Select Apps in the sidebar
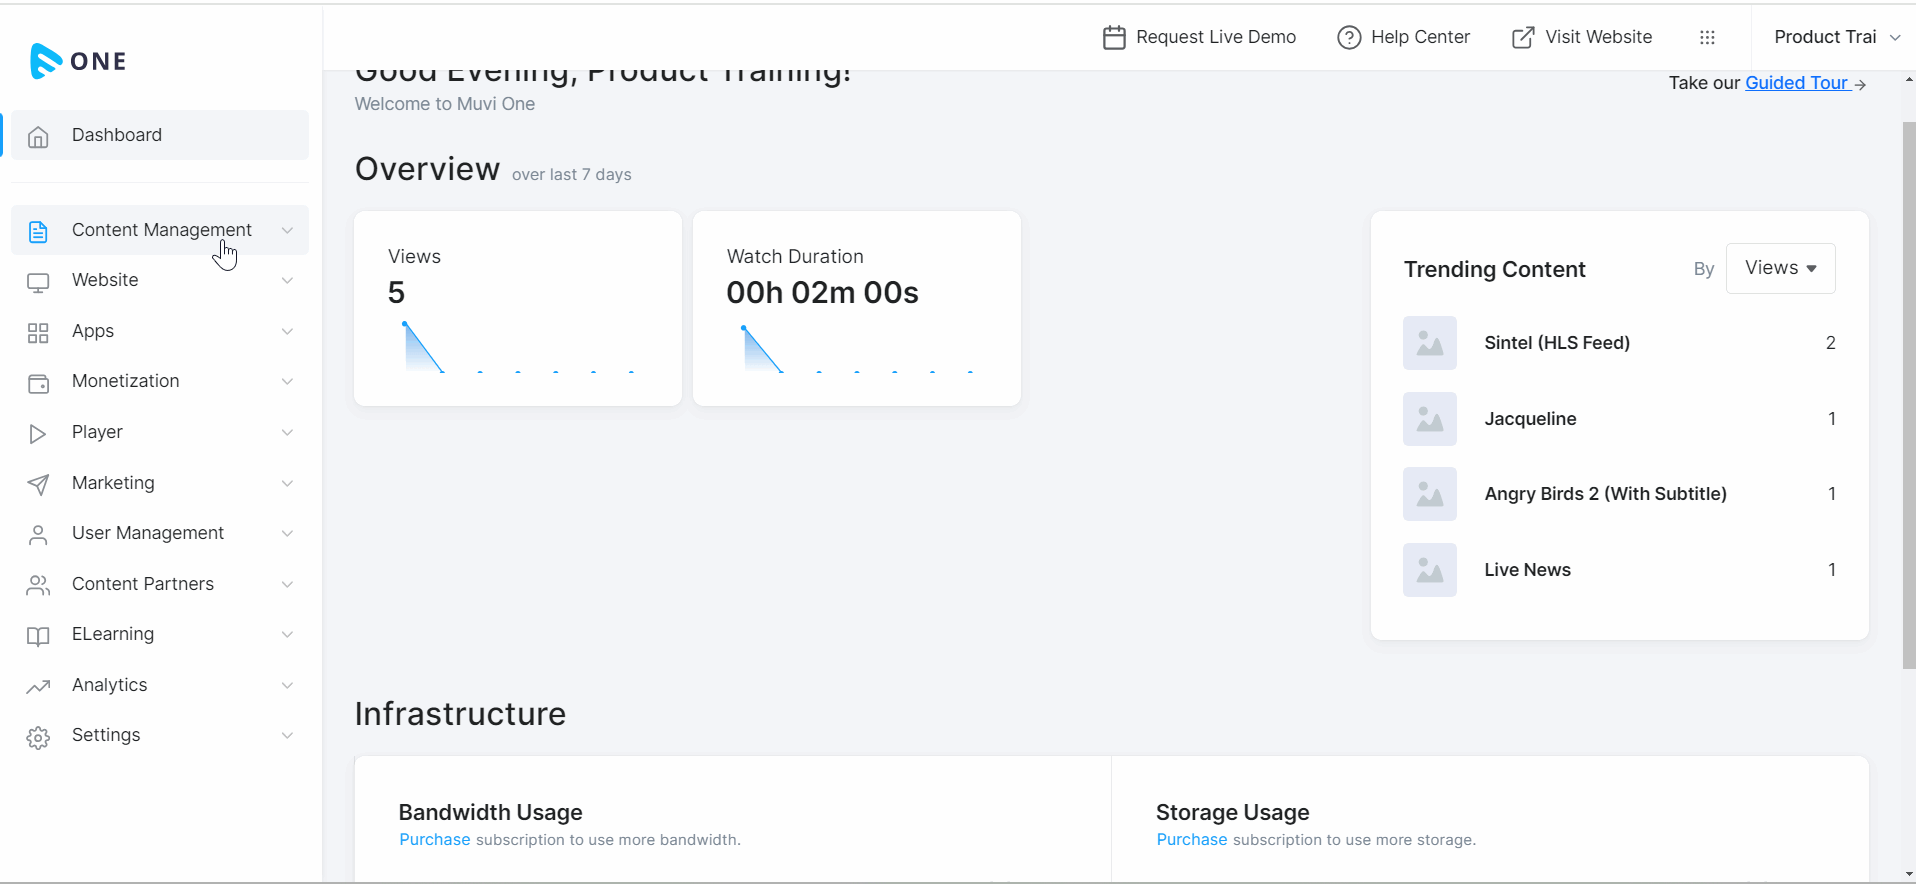 tap(93, 331)
